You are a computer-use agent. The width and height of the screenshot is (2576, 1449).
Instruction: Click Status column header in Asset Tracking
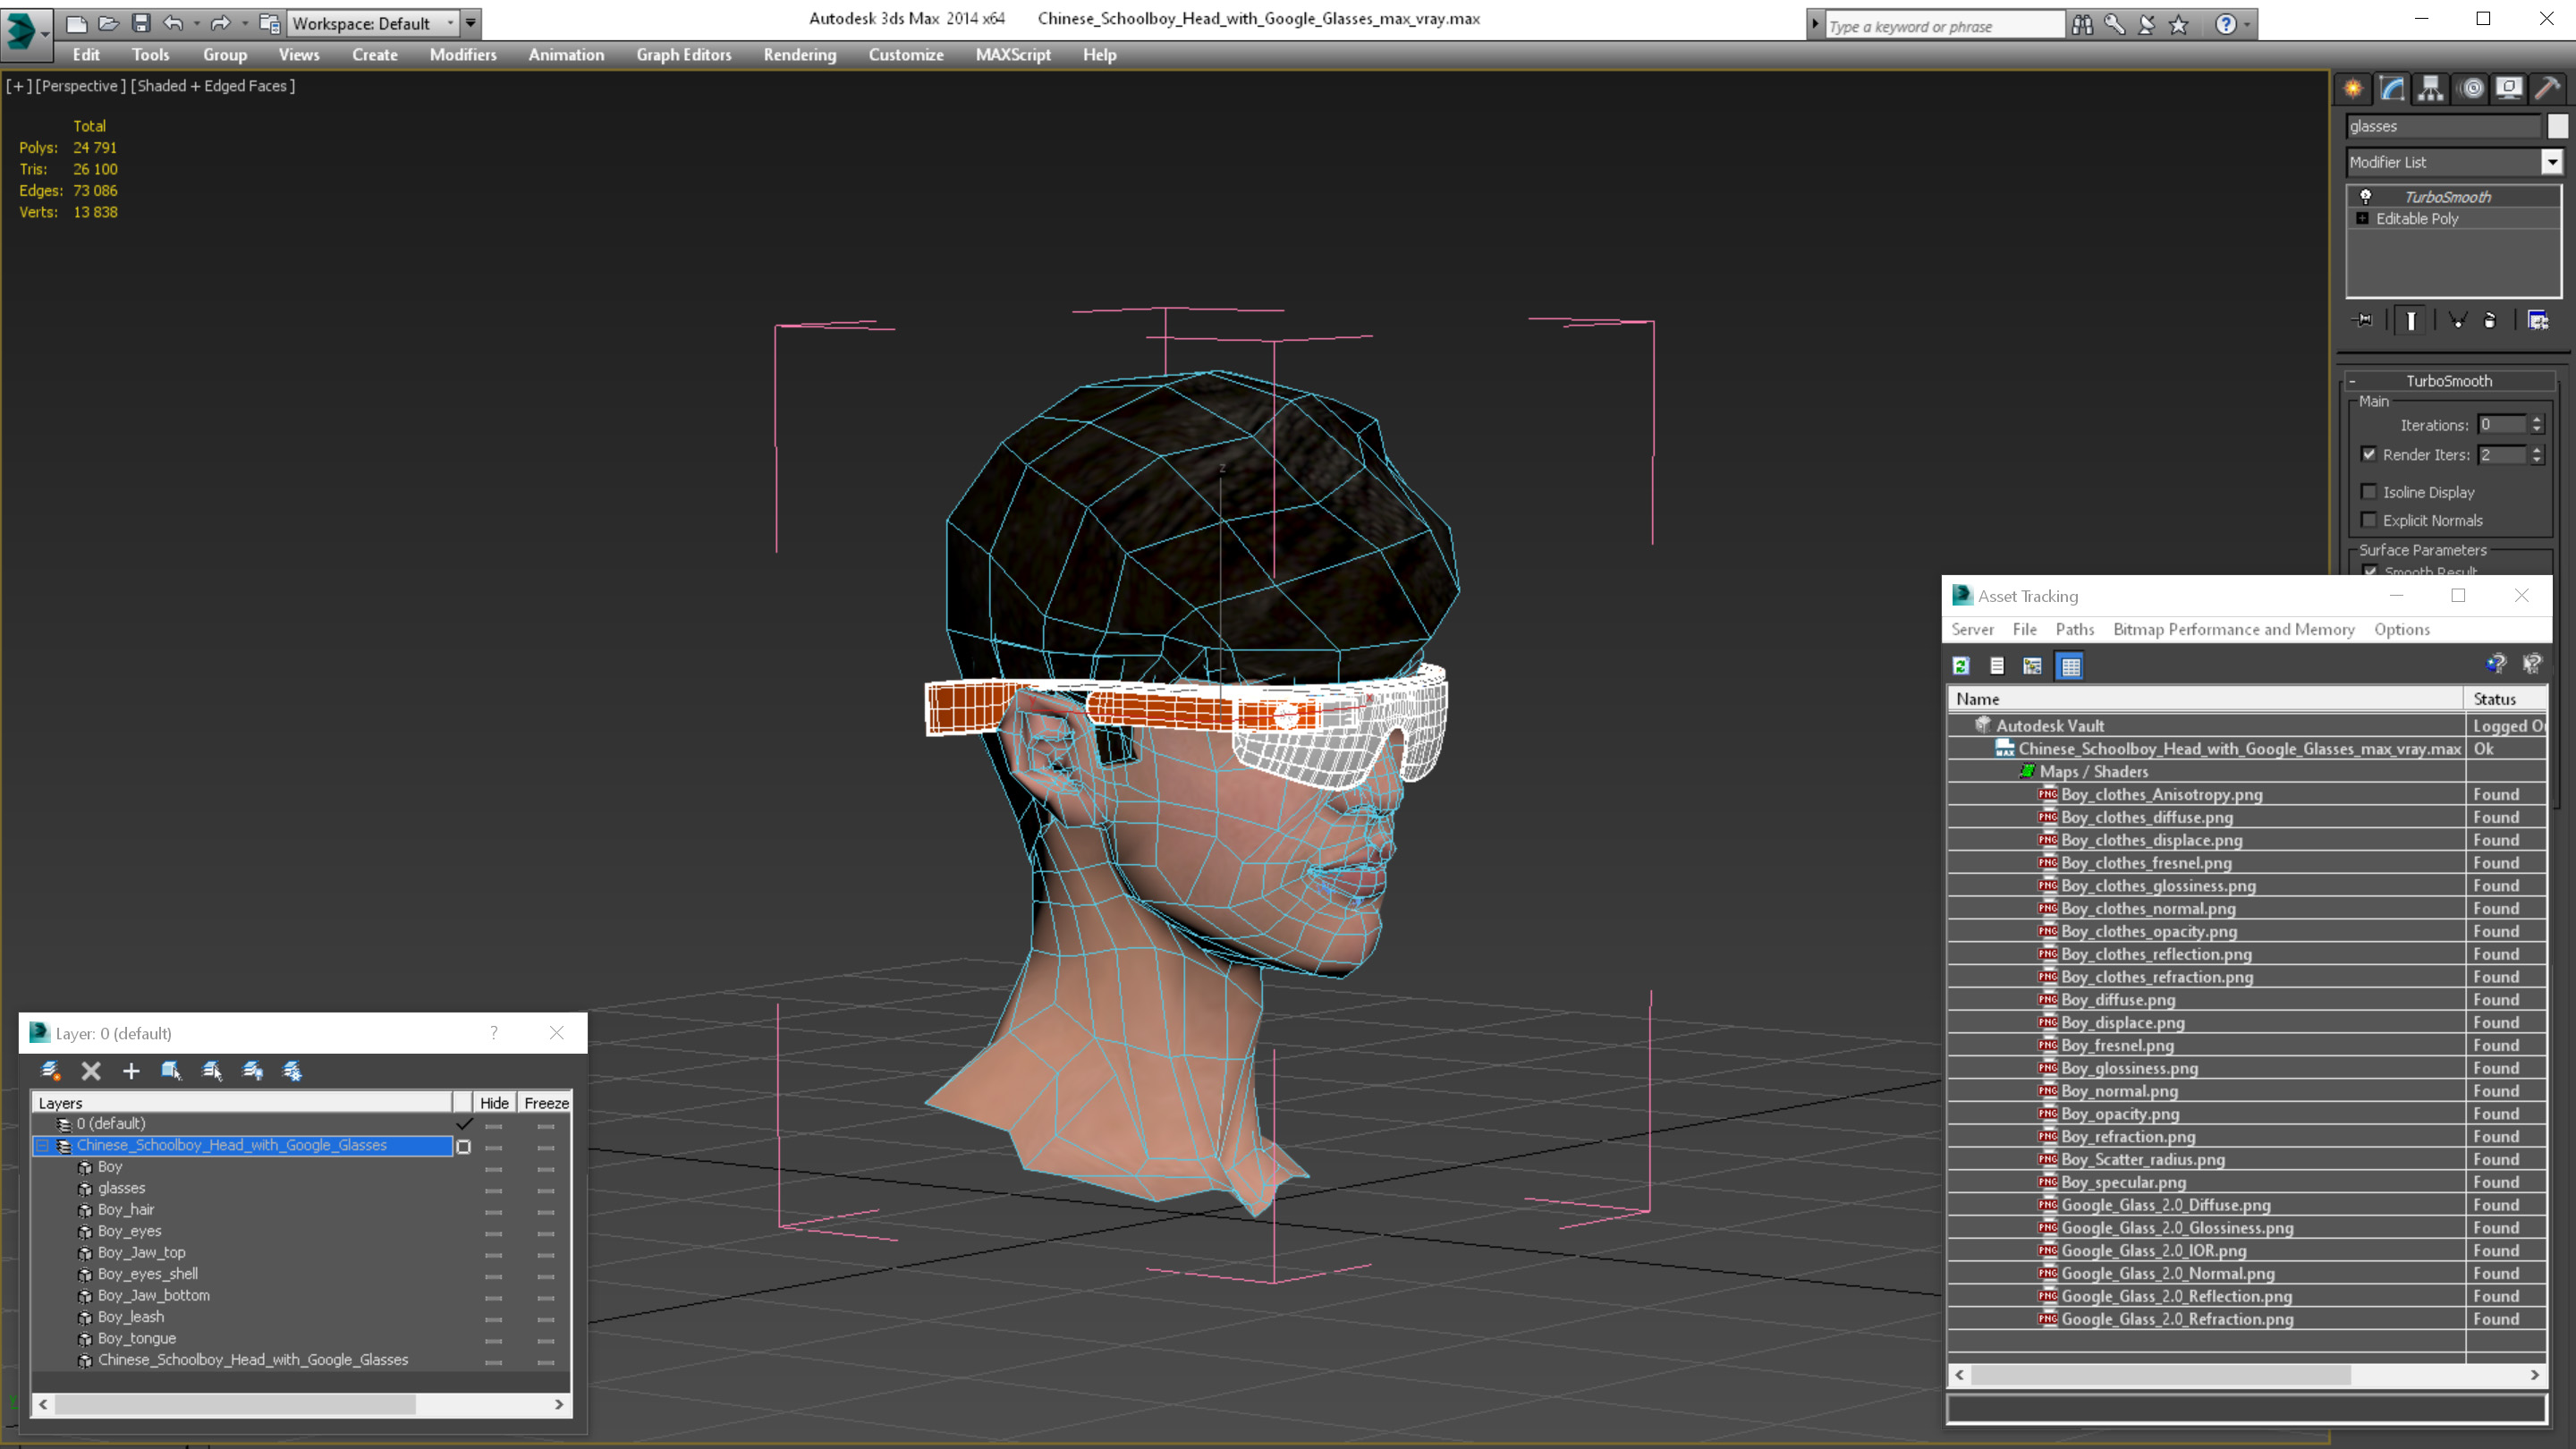pyautogui.click(x=2506, y=699)
